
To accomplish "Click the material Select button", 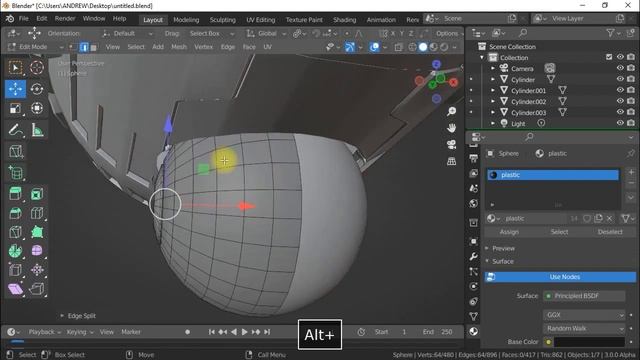I will point(559,232).
